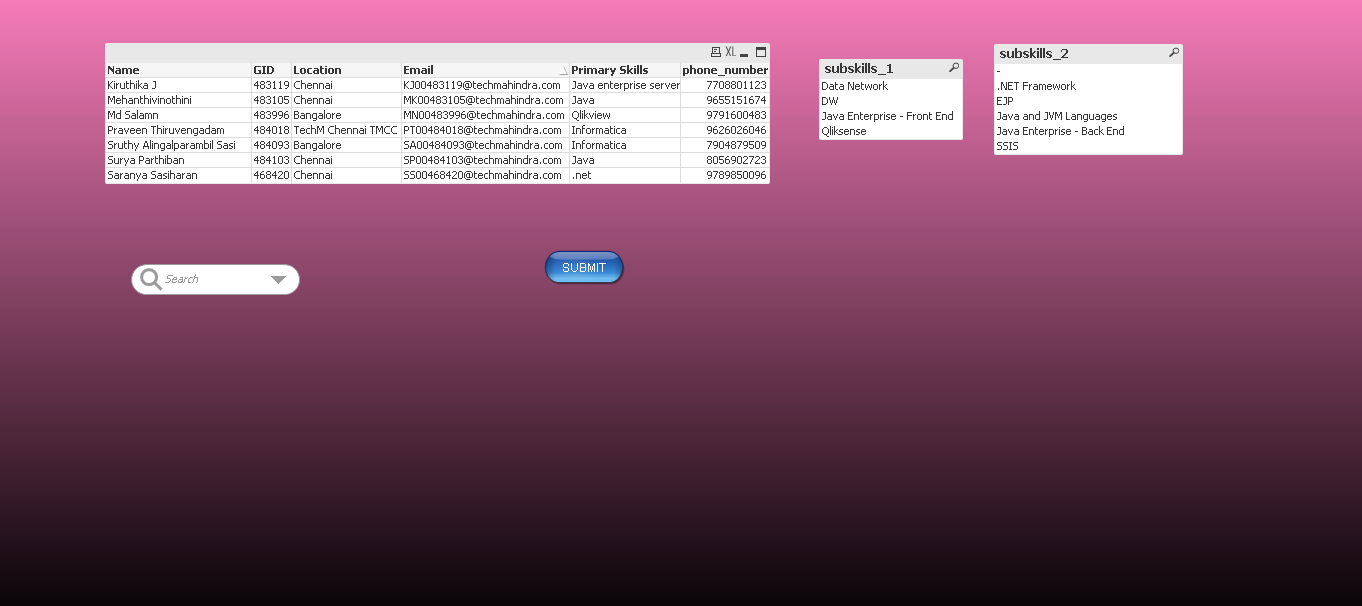The image size is (1362, 606).
Task: Click phone number 9791600483
Action: [x=725, y=115]
